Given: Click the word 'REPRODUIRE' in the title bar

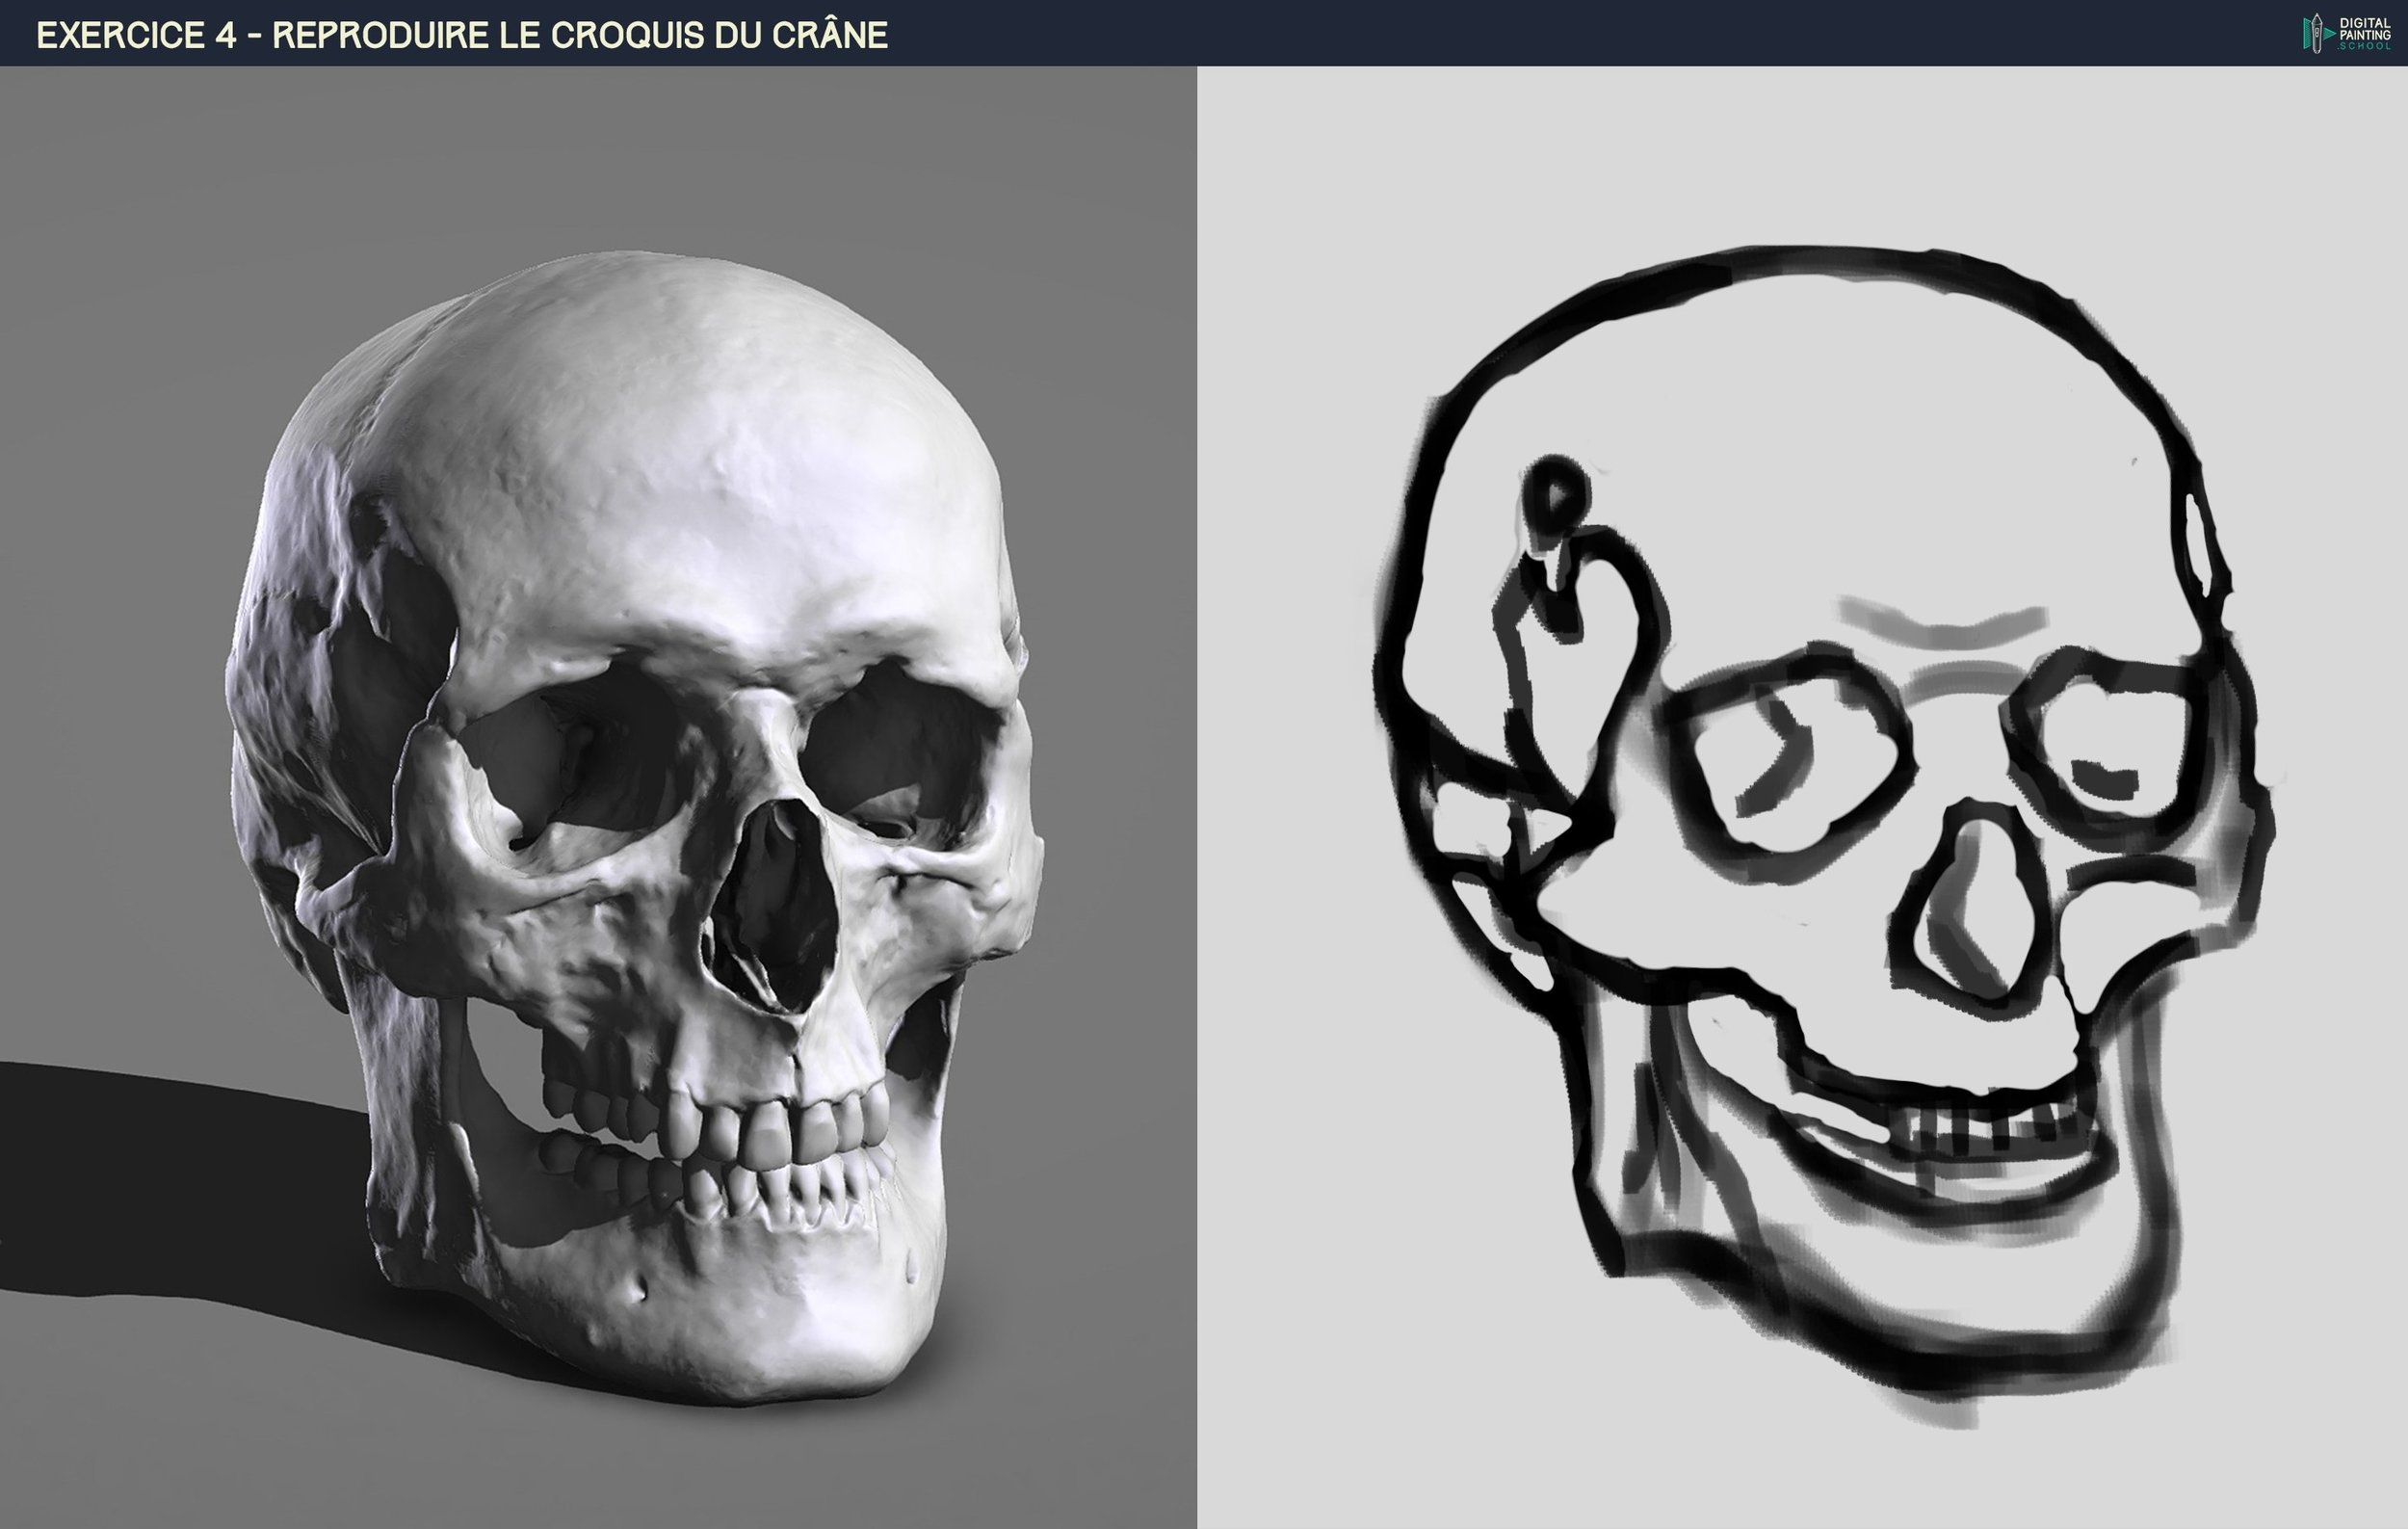Looking at the screenshot, I should click(x=380, y=35).
